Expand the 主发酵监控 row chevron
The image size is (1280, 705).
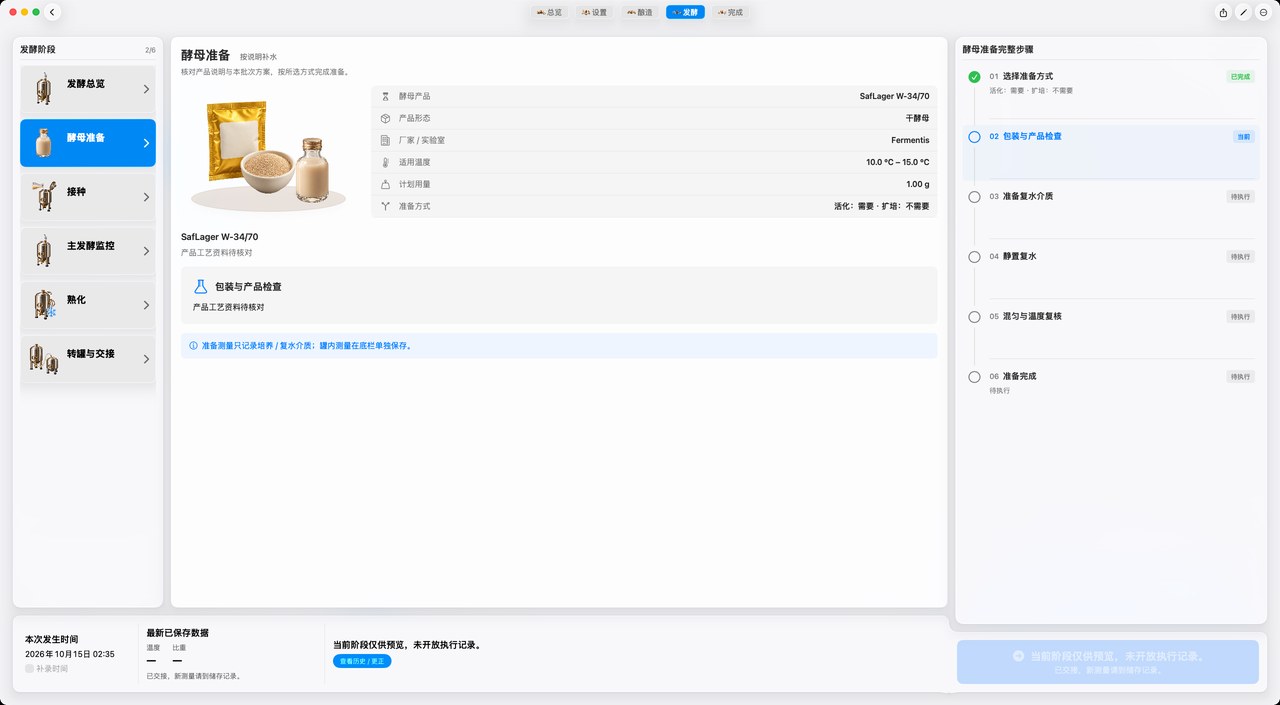point(146,251)
